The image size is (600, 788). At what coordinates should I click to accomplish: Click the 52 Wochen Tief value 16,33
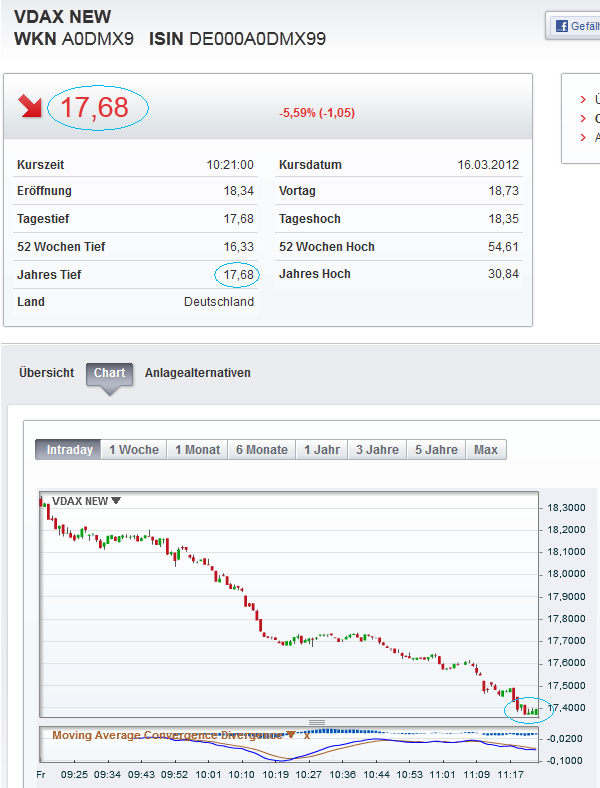click(239, 247)
